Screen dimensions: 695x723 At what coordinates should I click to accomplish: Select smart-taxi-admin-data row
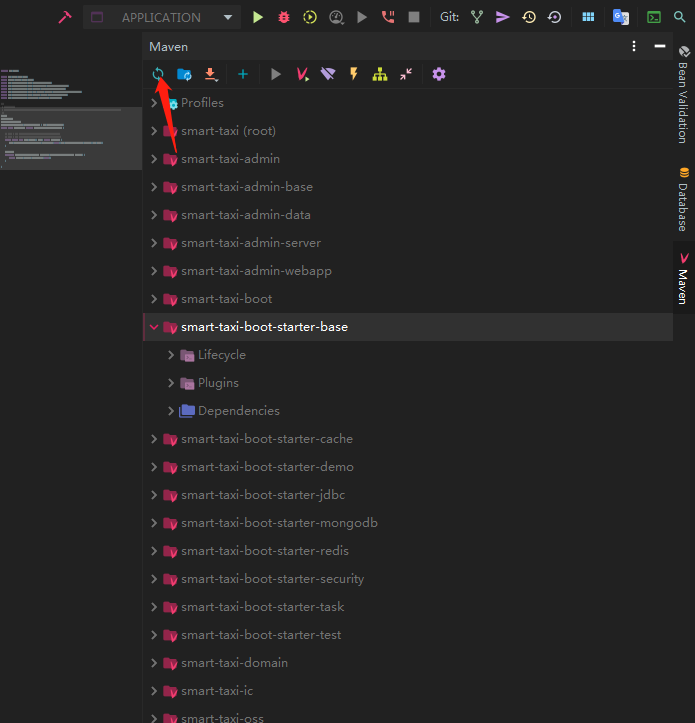408,215
